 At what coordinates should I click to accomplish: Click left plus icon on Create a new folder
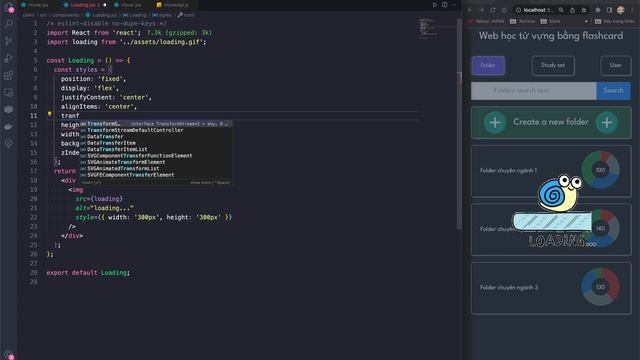pos(495,122)
